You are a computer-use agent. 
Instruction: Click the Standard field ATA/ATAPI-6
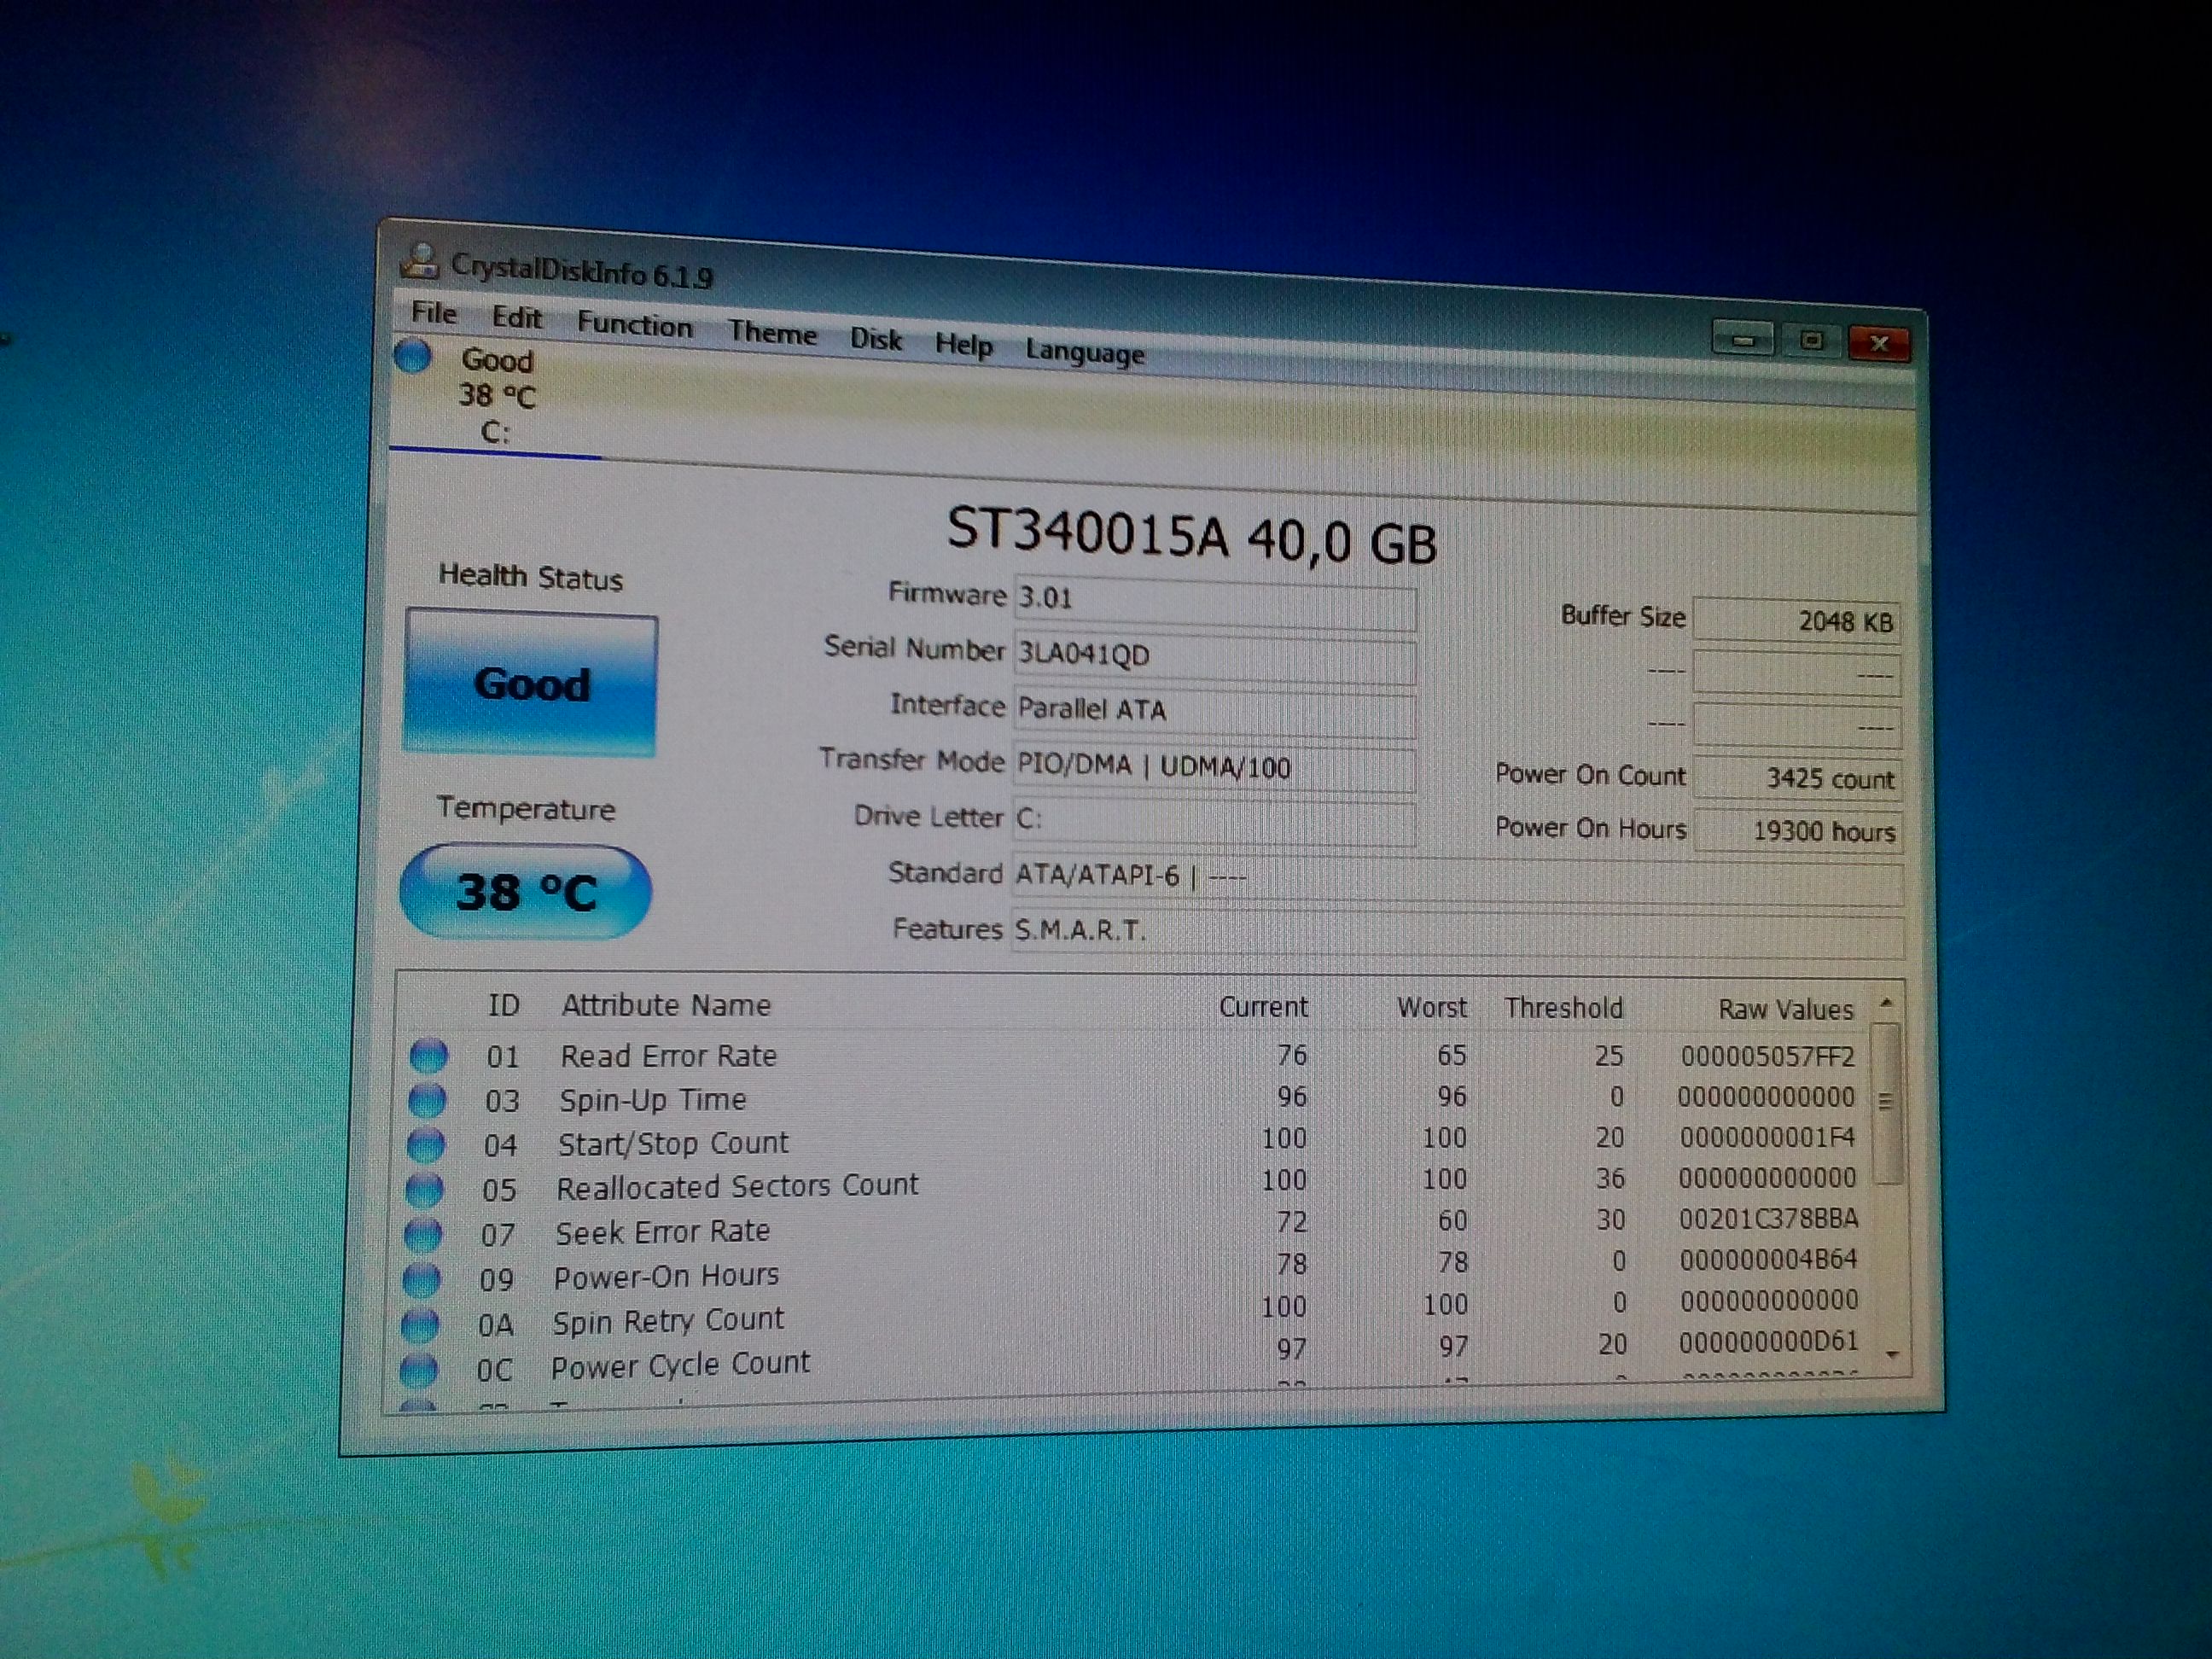1457,880
